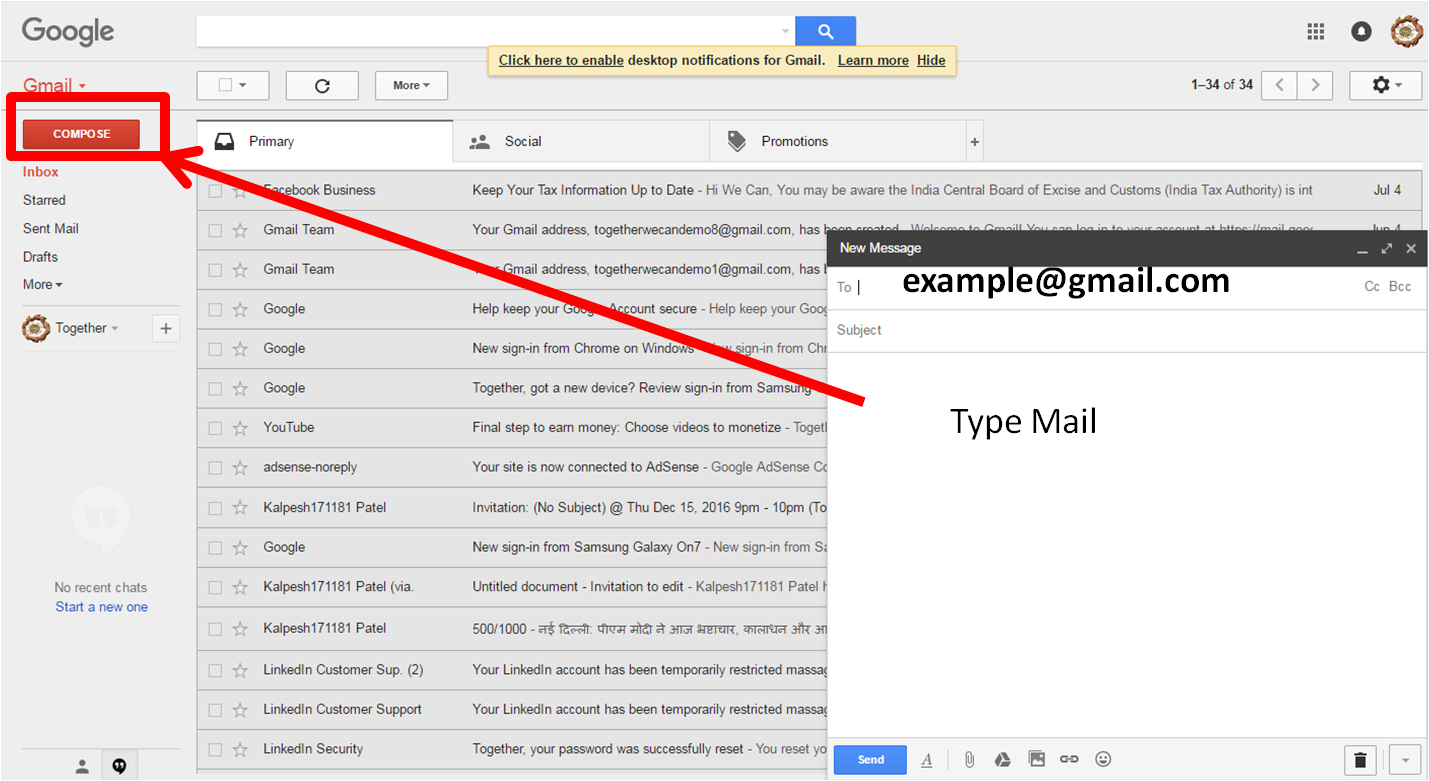The image size is (1429, 781).
Task: Switch to the Promotions tab
Action: click(x=838, y=142)
